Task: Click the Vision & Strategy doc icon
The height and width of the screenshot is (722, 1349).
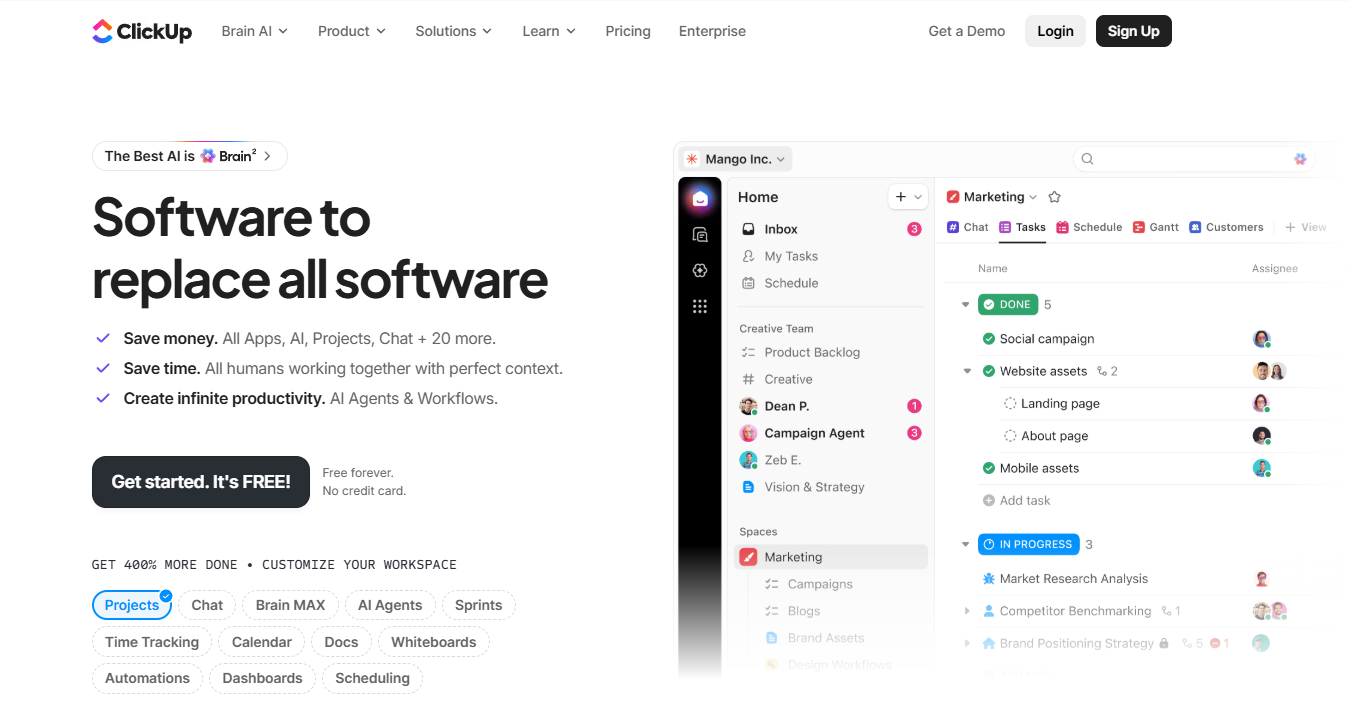Action: click(x=748, y=487)
